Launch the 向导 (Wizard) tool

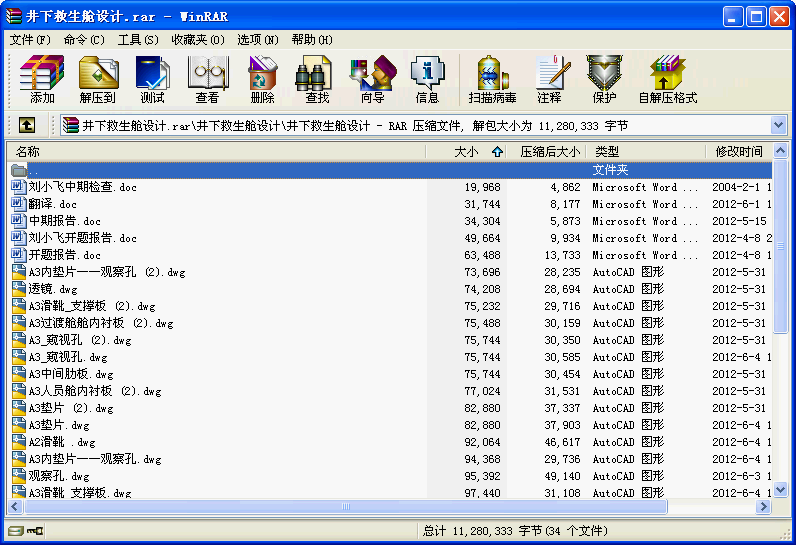[x=372, y=80]
